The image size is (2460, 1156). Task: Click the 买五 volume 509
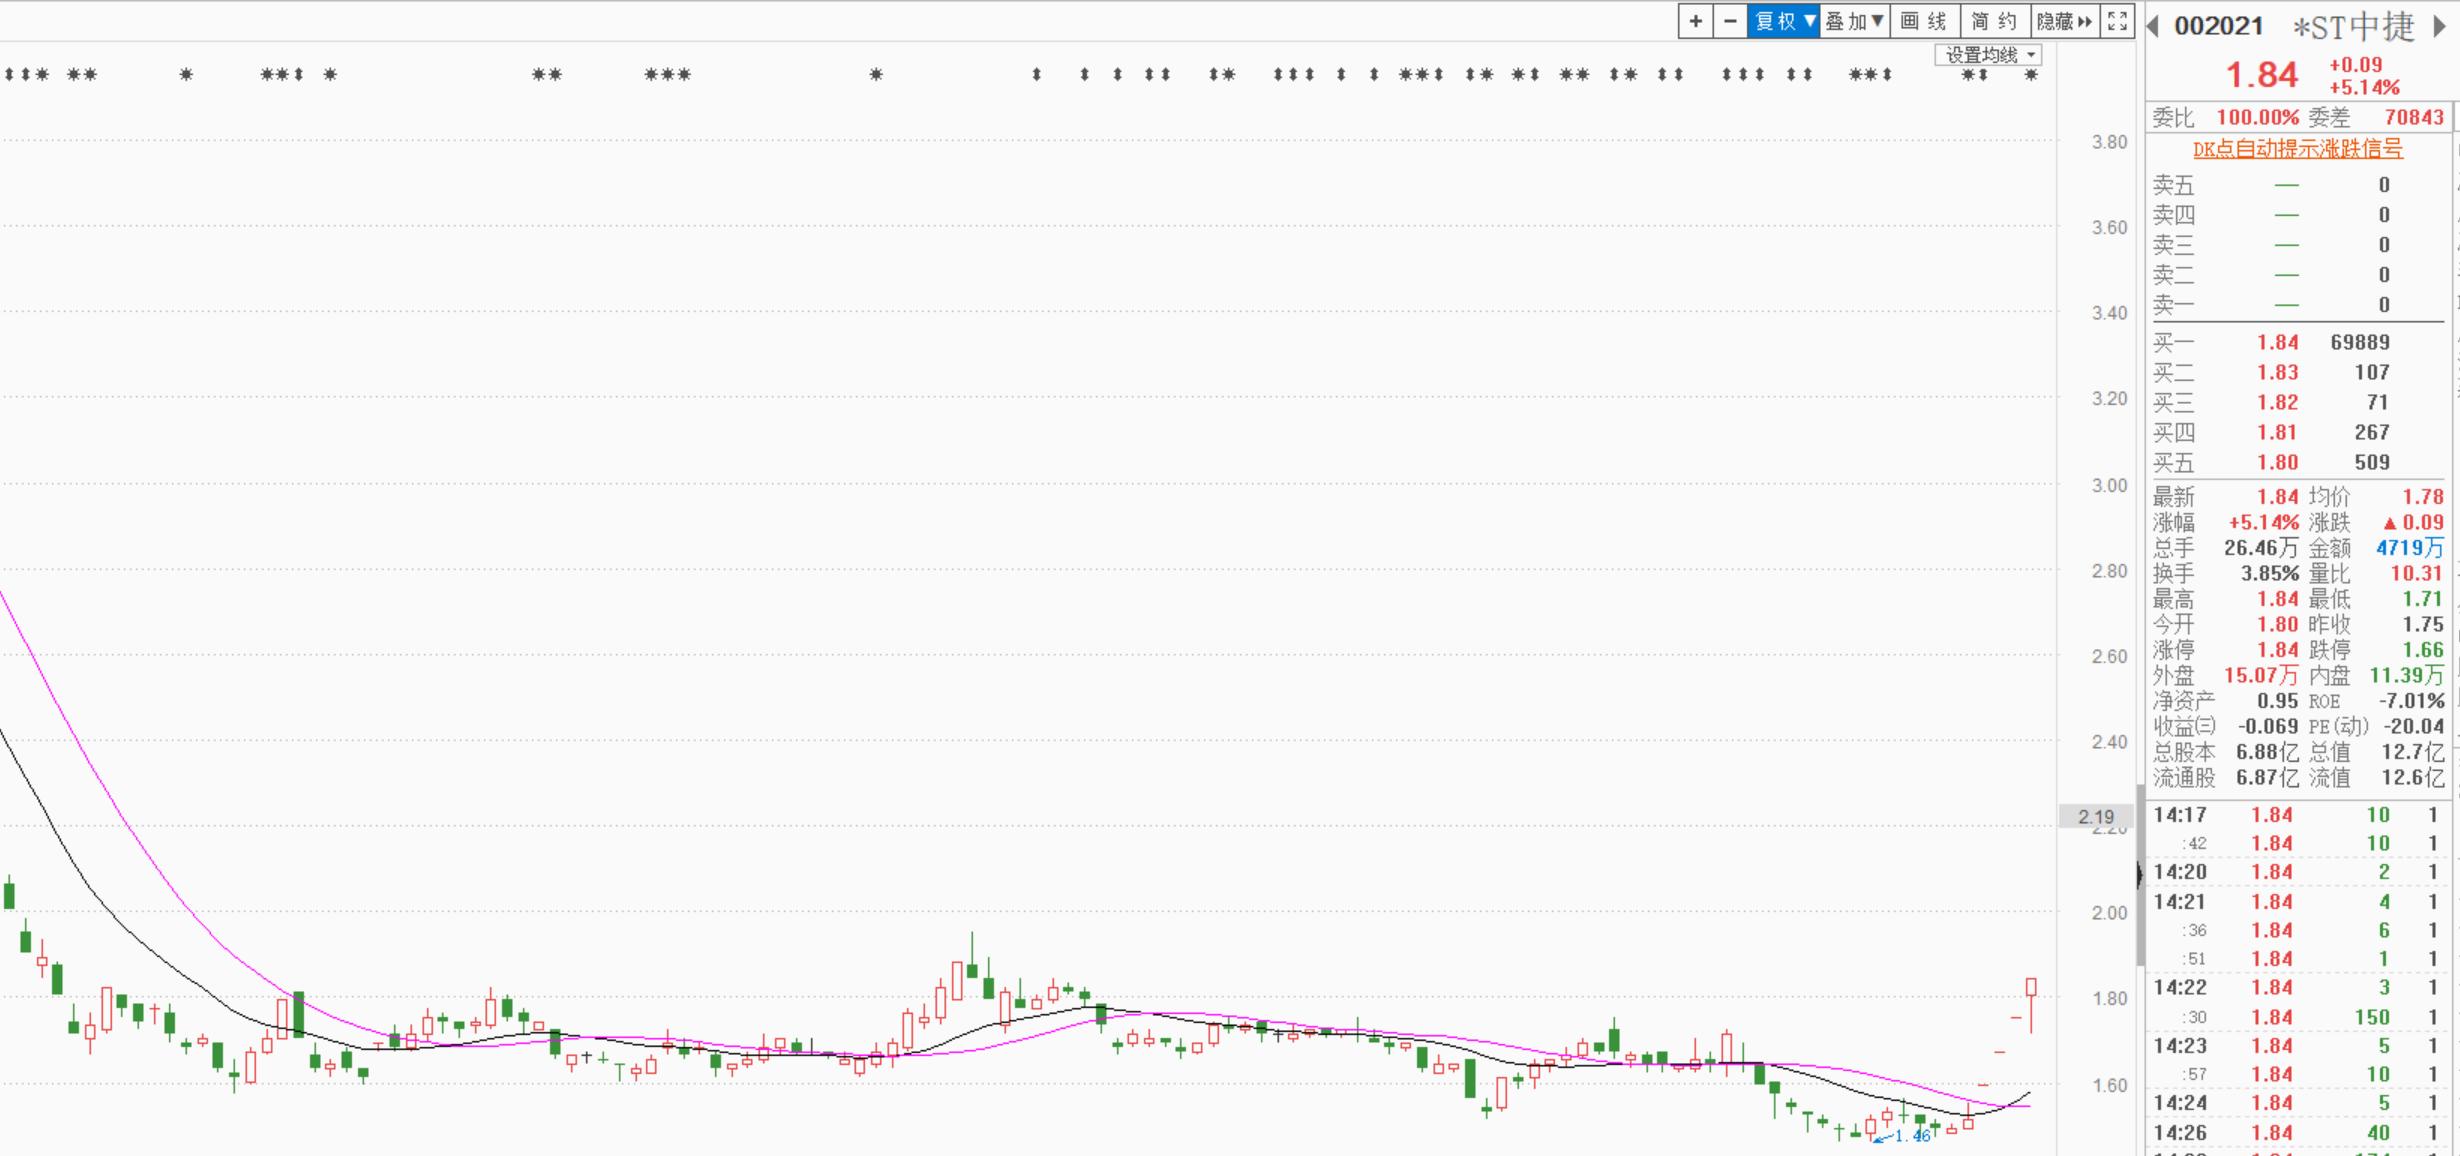[x=2371, y=462]
